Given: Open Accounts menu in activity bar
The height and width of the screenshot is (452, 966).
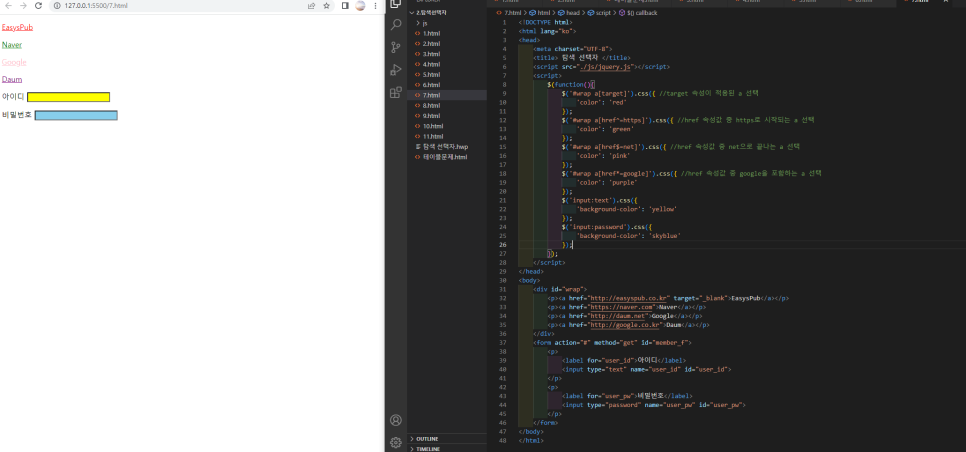Looking at the screenshot, I should pos(396,420).
